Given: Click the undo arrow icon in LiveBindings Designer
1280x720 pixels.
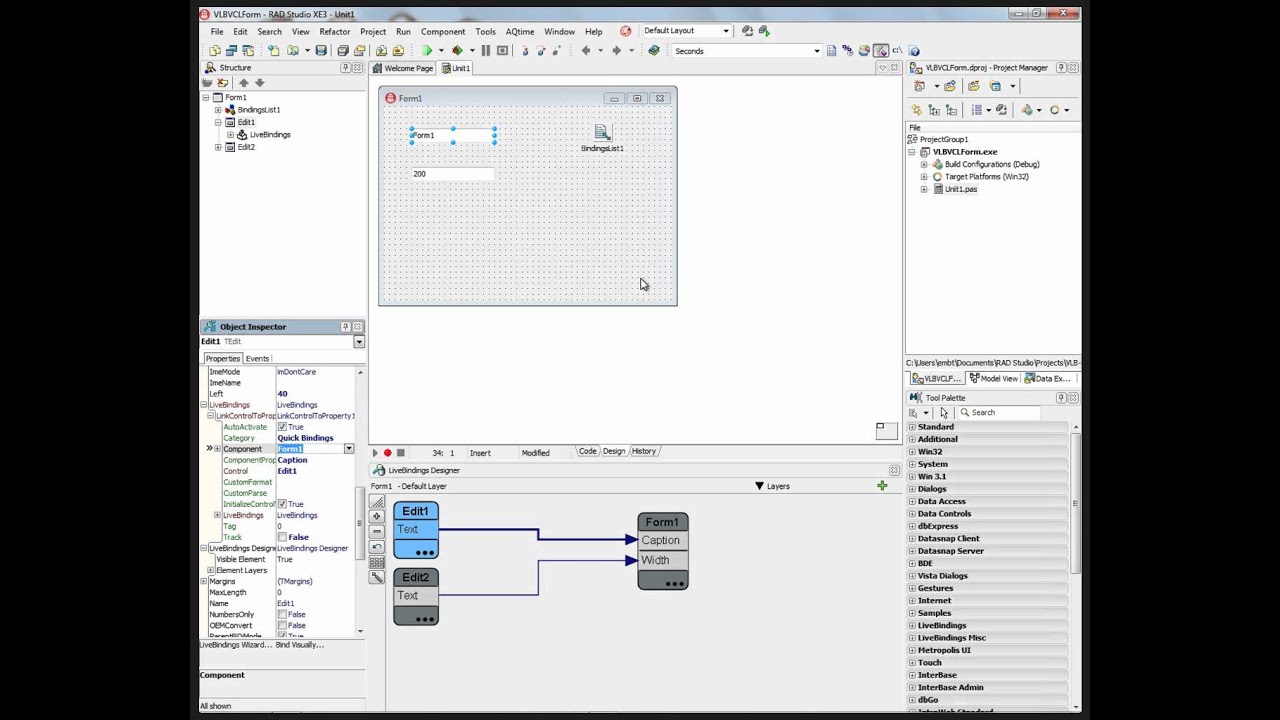Looking at the screenshot, I should (377, 547).
